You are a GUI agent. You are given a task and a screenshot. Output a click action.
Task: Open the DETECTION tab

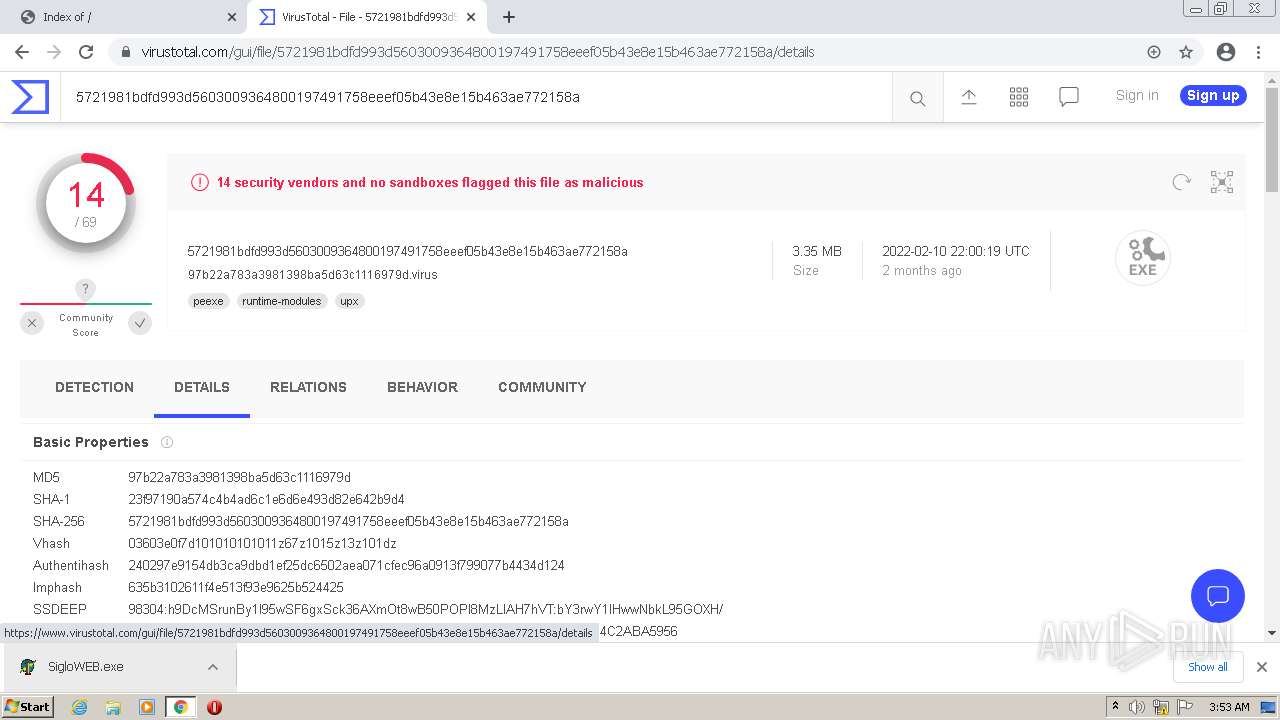pyautogui.click(x=94, y=387)
